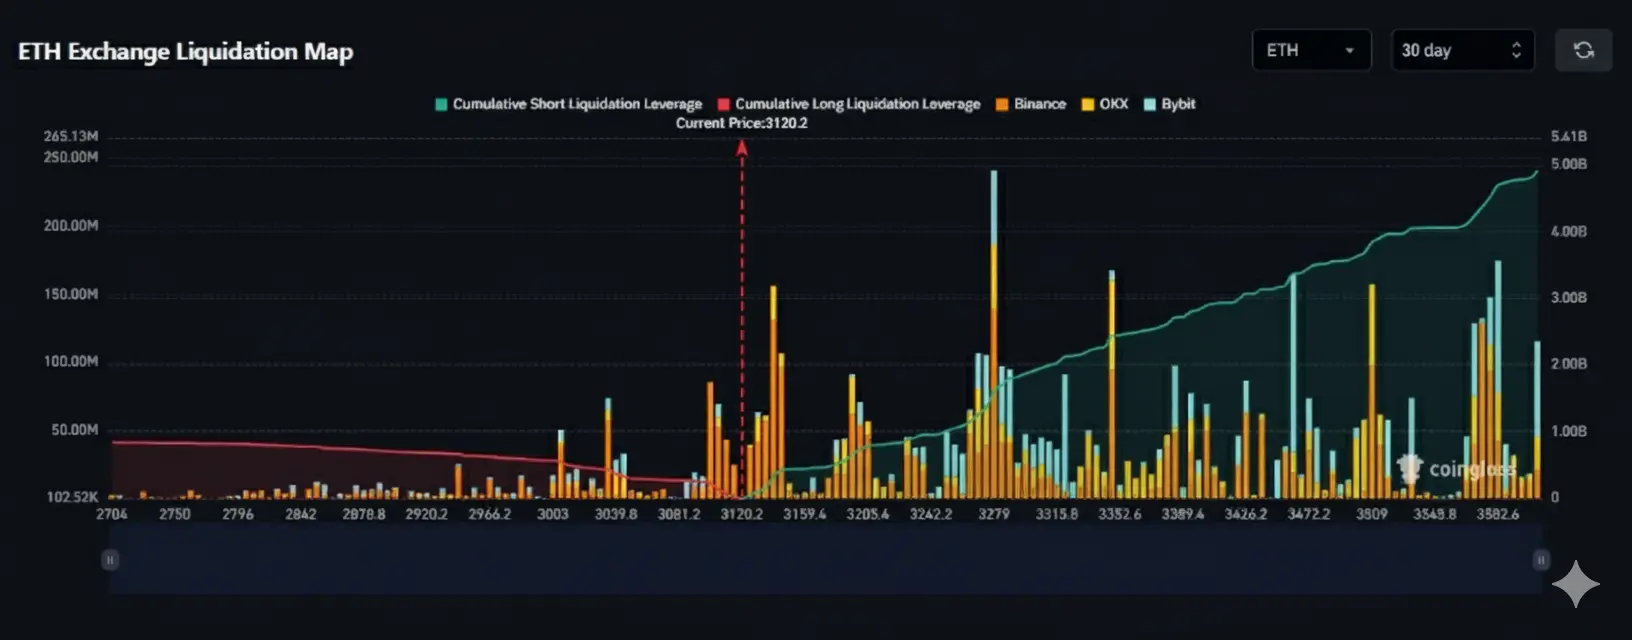The height and width of the screenshot is (640, 1632).
Task: Click the yellow OKX legend swatch
Action: (1087, 105)
